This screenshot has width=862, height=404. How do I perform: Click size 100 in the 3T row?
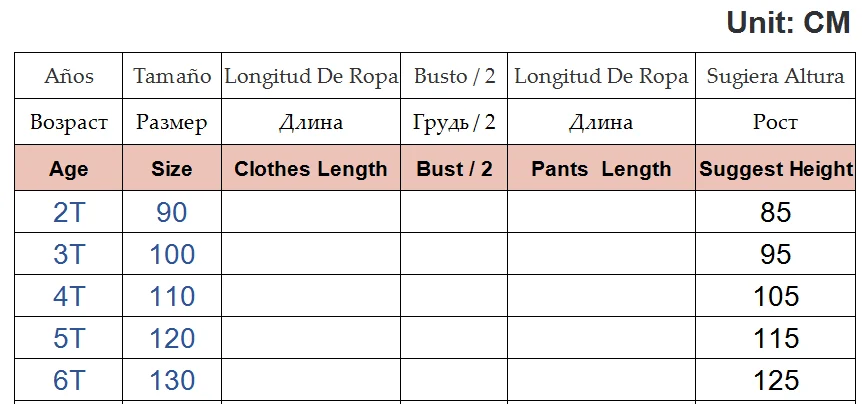coord(172,254)
